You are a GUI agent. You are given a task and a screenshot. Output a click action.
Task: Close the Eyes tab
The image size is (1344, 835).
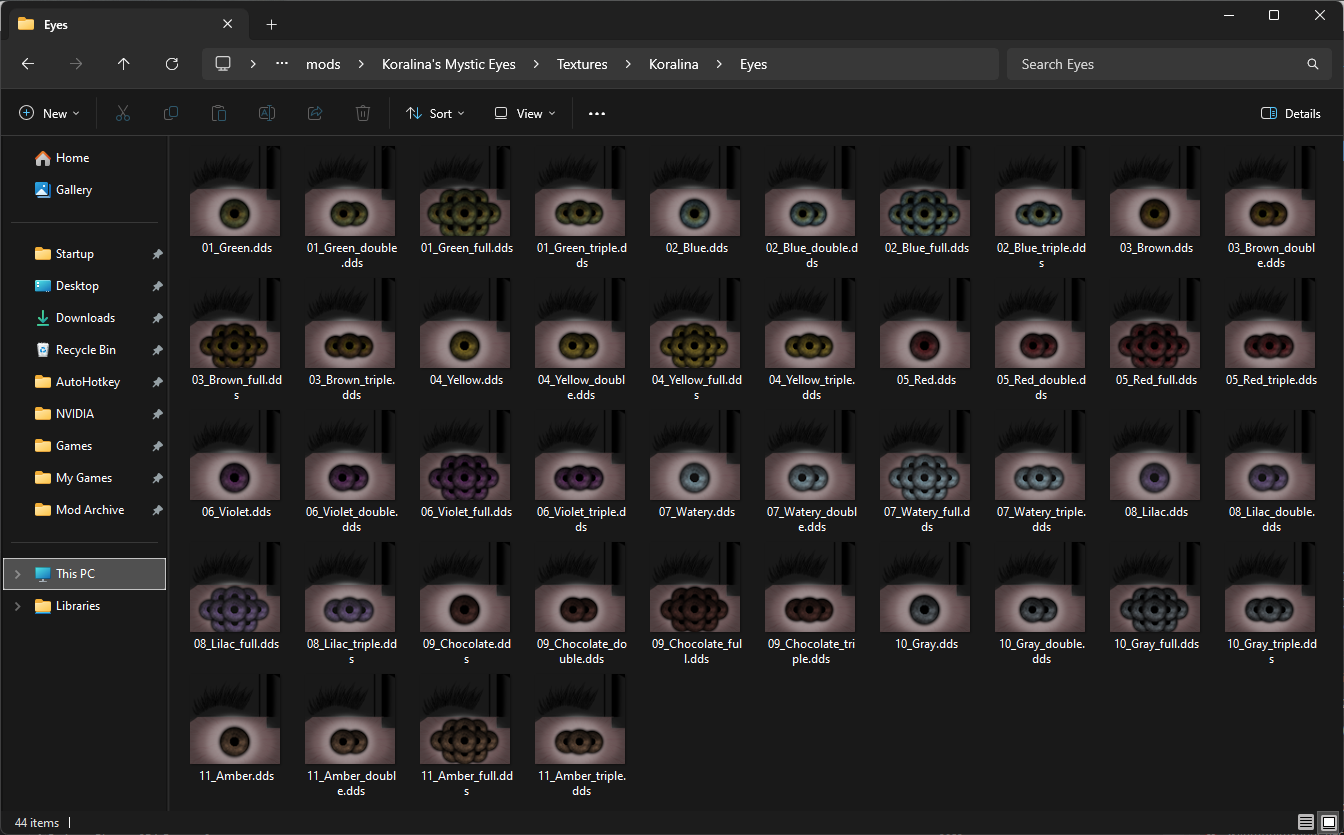point(228,24)
